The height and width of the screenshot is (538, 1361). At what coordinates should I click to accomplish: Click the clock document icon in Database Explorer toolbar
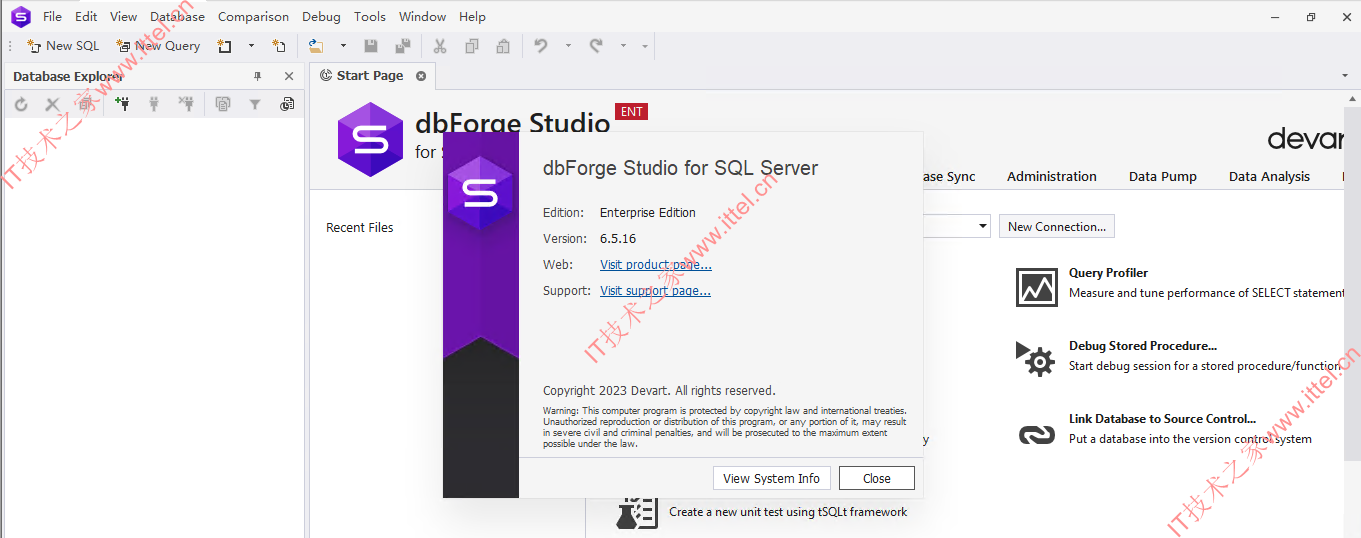click(x=287, y=104)
